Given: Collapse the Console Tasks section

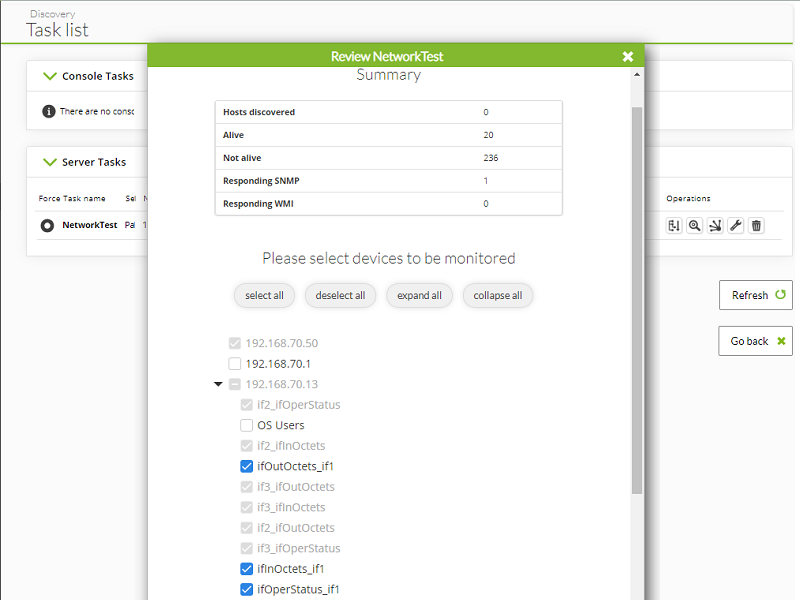Looking at the screenshot, I should (50, 76).
